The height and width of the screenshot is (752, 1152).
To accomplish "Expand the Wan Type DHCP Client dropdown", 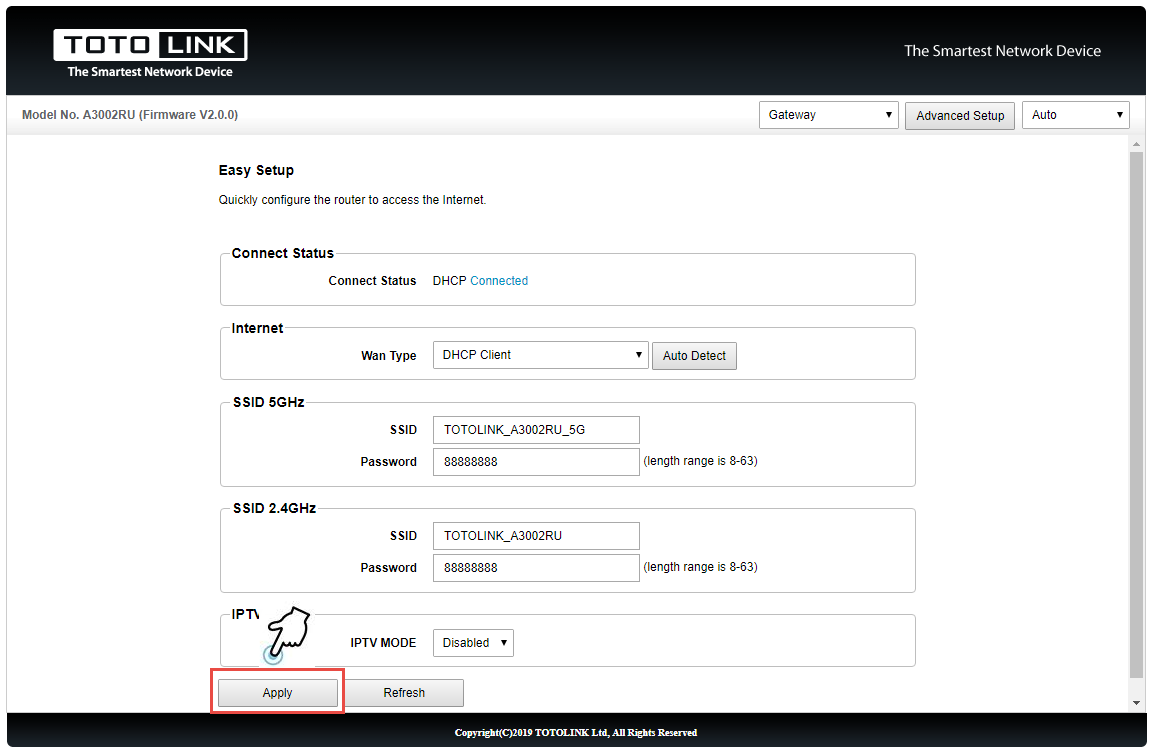I will pos(540,355).
